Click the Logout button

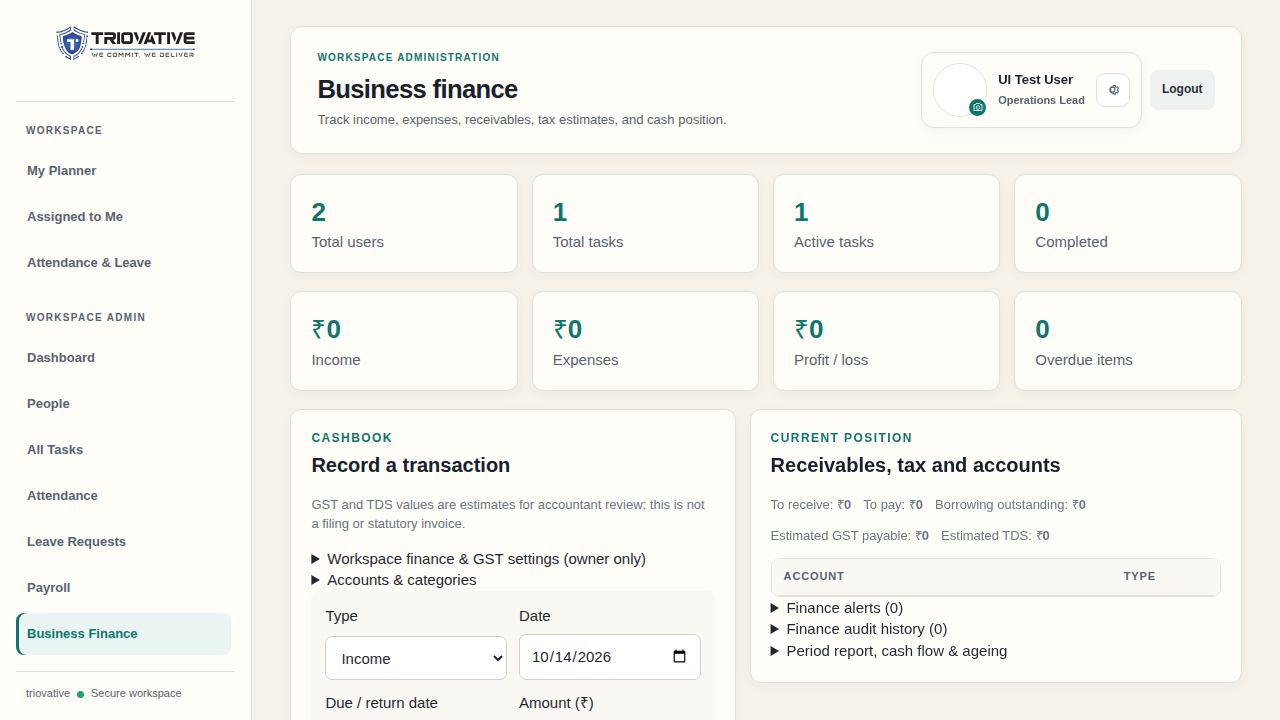(1182, 90)
